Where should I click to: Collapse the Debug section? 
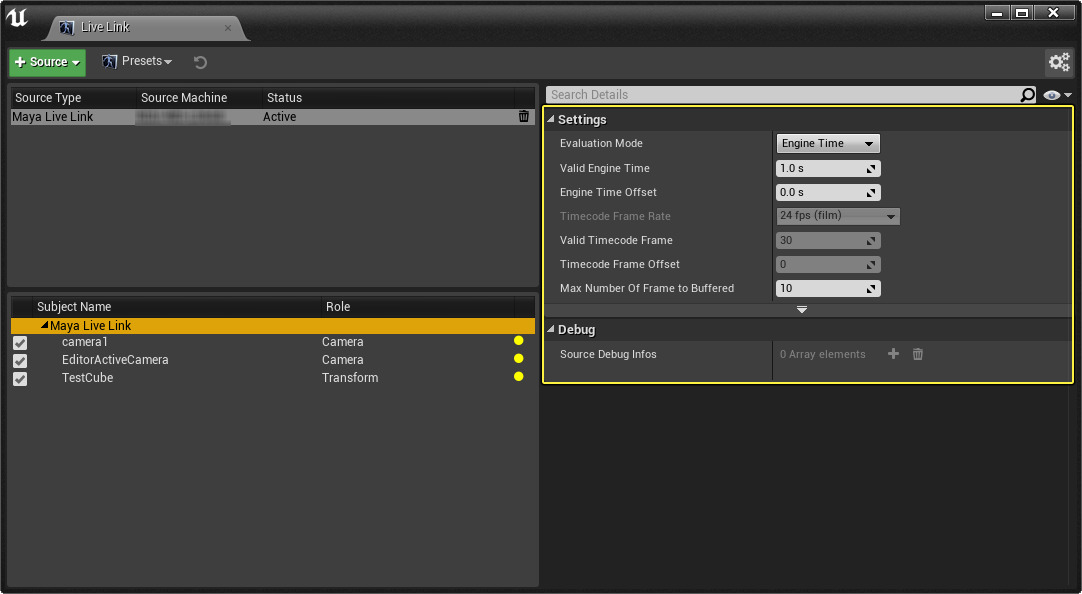coord(551,330)
